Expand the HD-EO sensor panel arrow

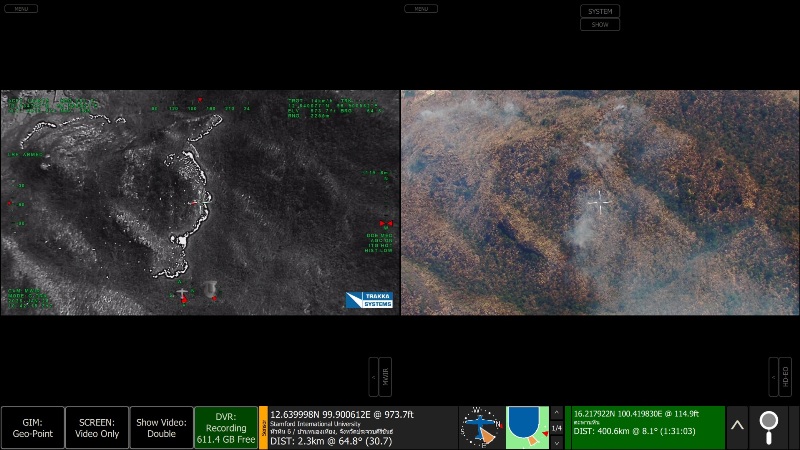773,376
